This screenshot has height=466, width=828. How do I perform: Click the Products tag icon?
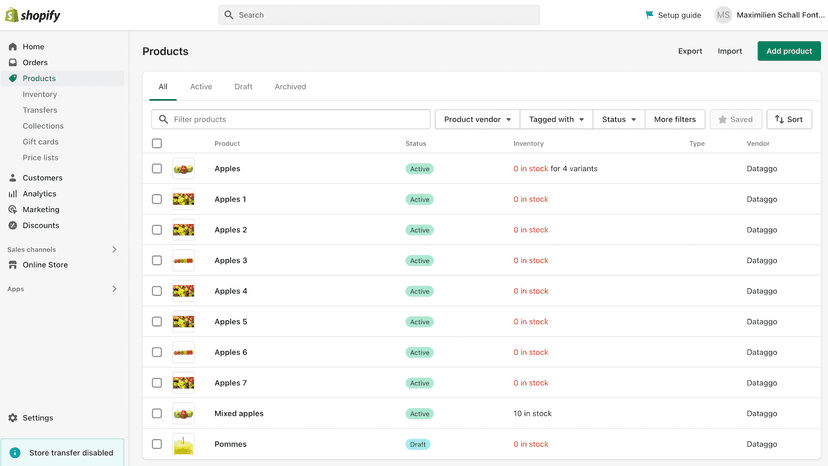click(13, 78)
